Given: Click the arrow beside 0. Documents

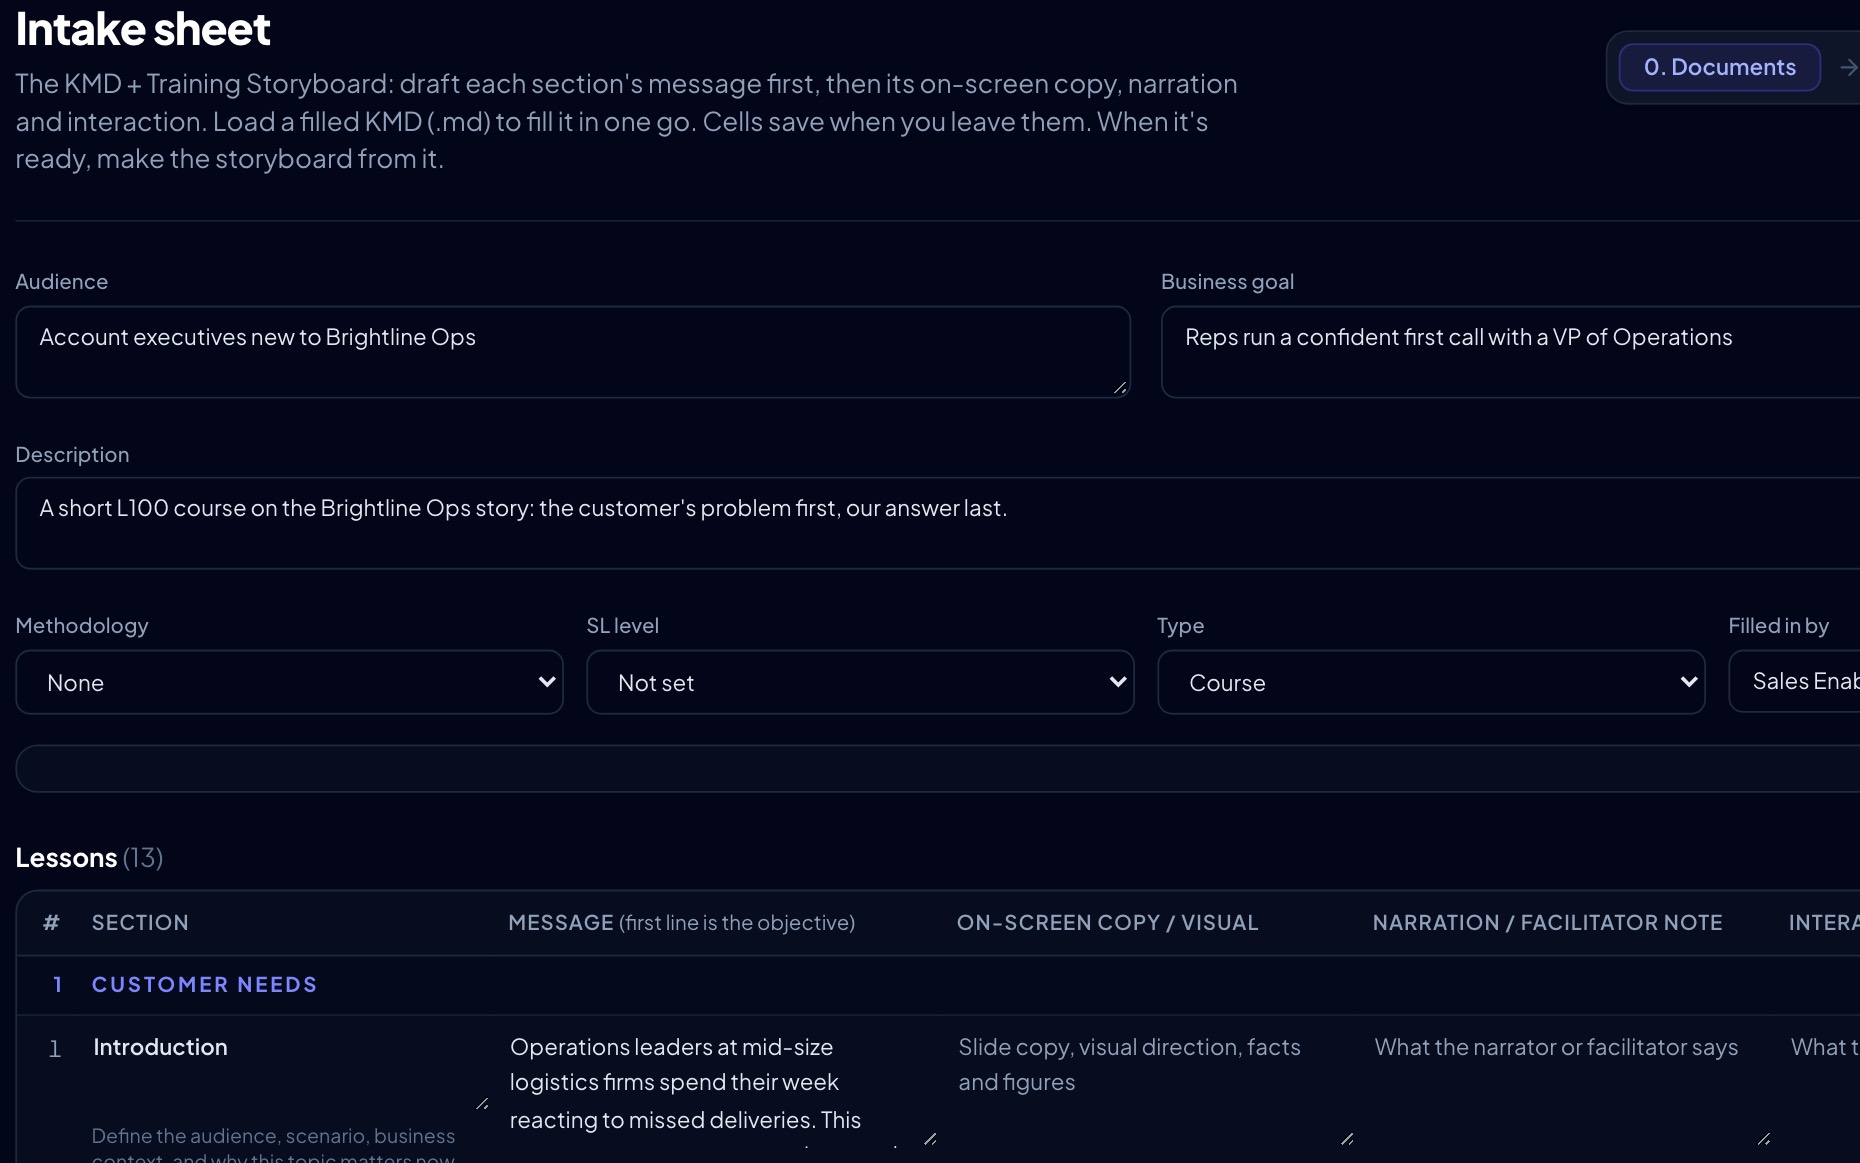Looking at the screenshot, I should (1848, 67).
